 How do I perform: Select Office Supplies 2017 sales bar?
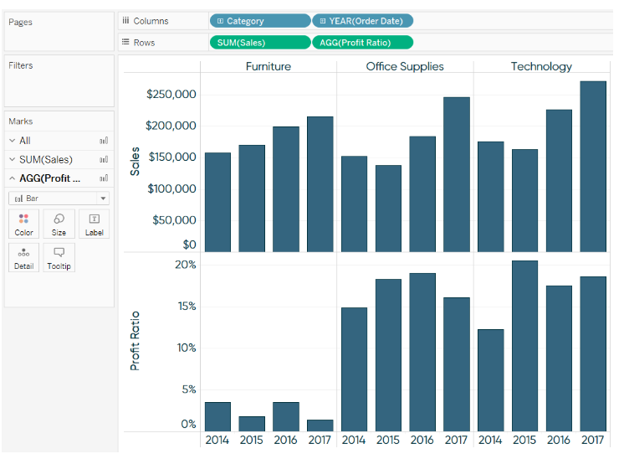click(456, 174)
